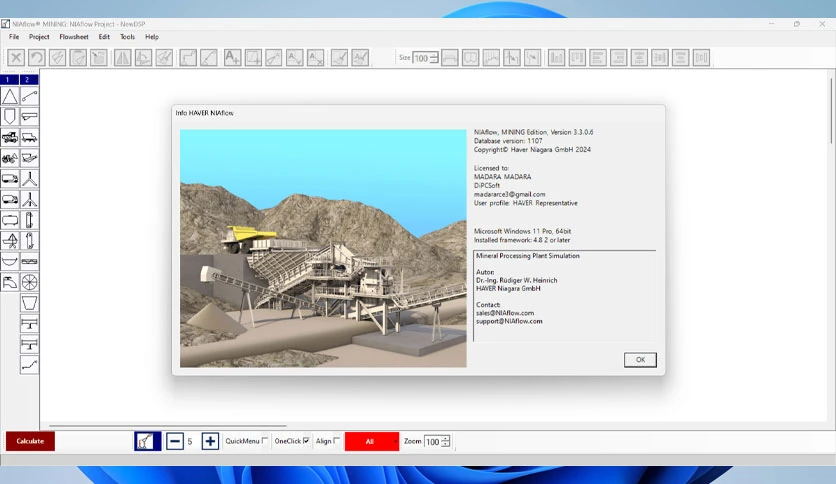The width and height of the screenshot is (836, 484).
Task: Click OK in the Info dialog
Action: 640,360
